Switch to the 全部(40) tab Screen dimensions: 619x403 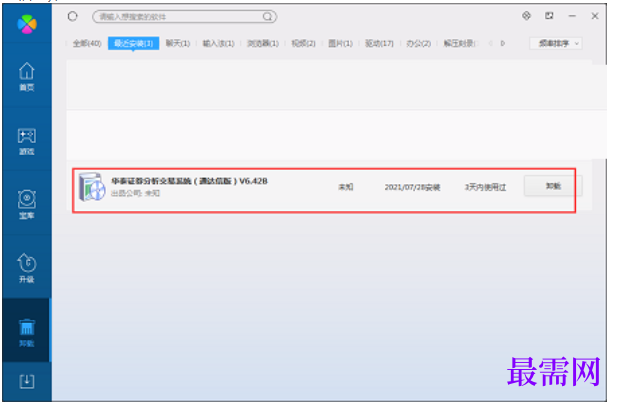[x=87, y=43]
